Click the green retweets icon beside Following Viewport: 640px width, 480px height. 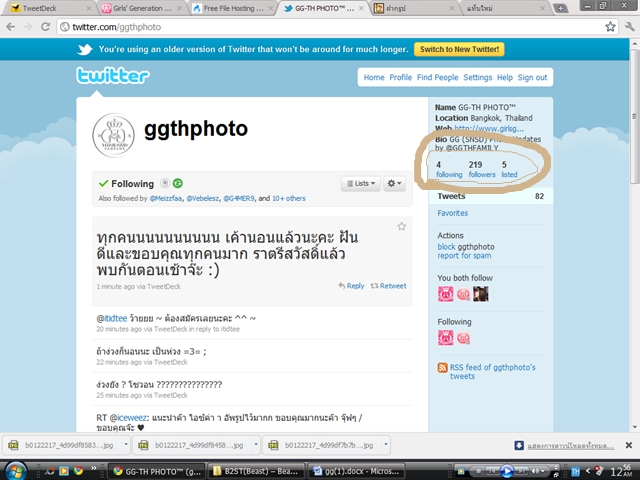tap(178, 184)
